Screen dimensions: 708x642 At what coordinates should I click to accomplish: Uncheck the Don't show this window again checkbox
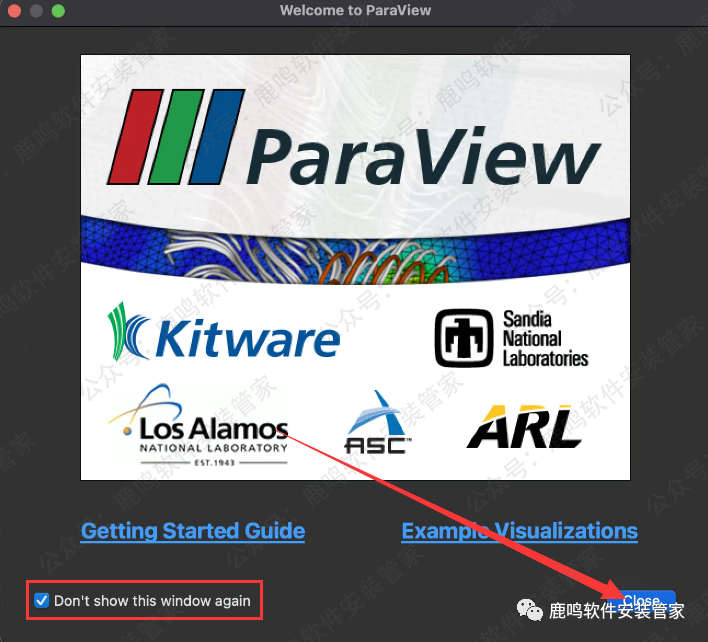click(x=41, y=600)
